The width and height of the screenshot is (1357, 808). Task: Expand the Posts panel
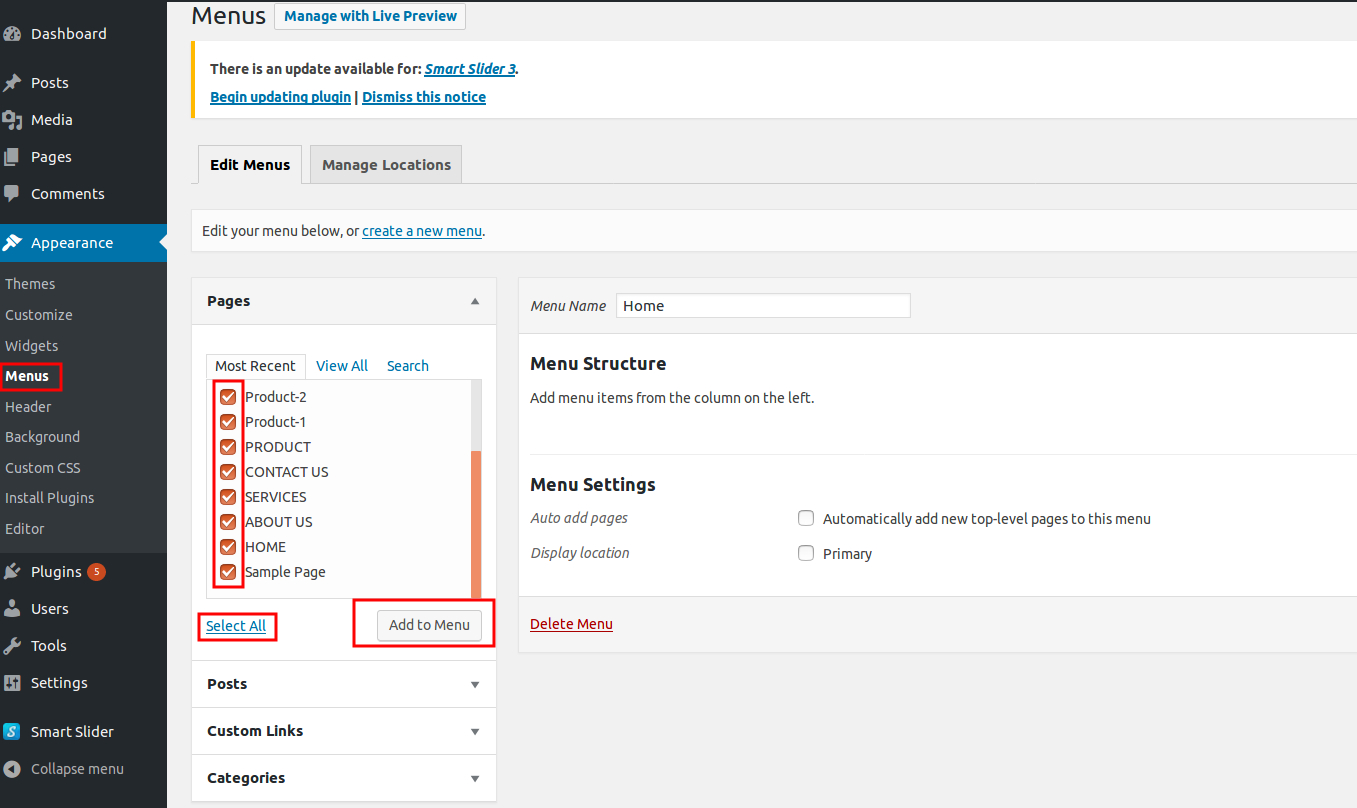tap(343, 683)
